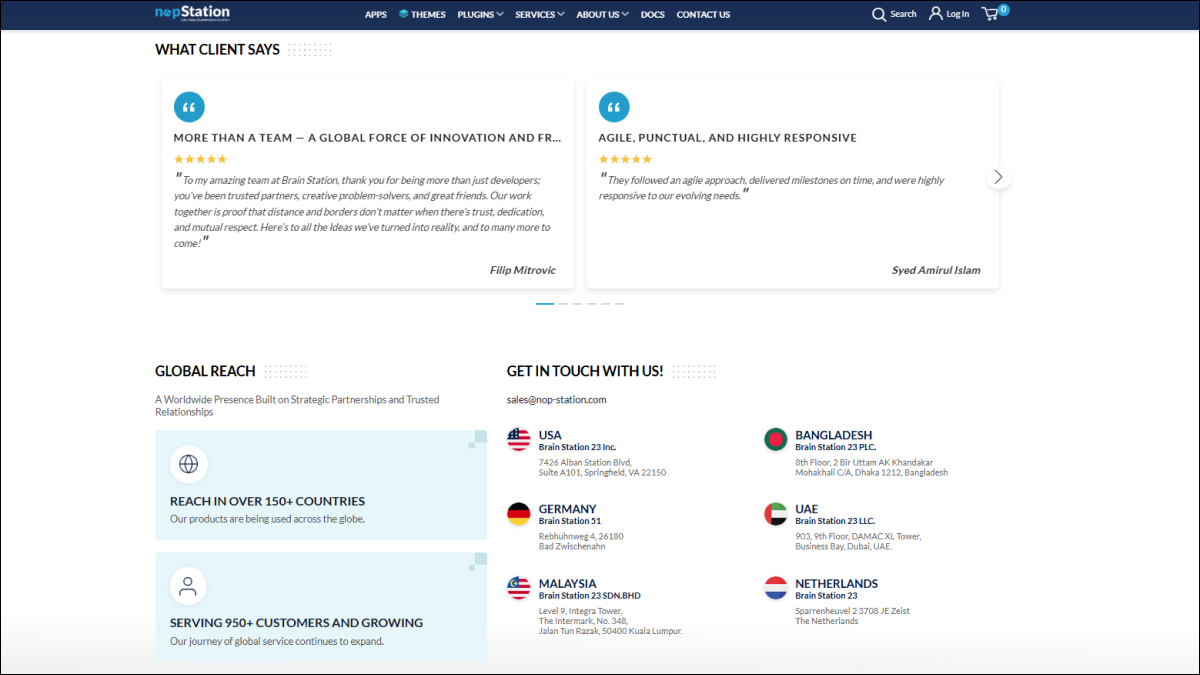The height and width of the screenshot is (675, 1200).
Task: Click the Business Bay, Dubai, UAE address line
Action: [x=844, y=547]
